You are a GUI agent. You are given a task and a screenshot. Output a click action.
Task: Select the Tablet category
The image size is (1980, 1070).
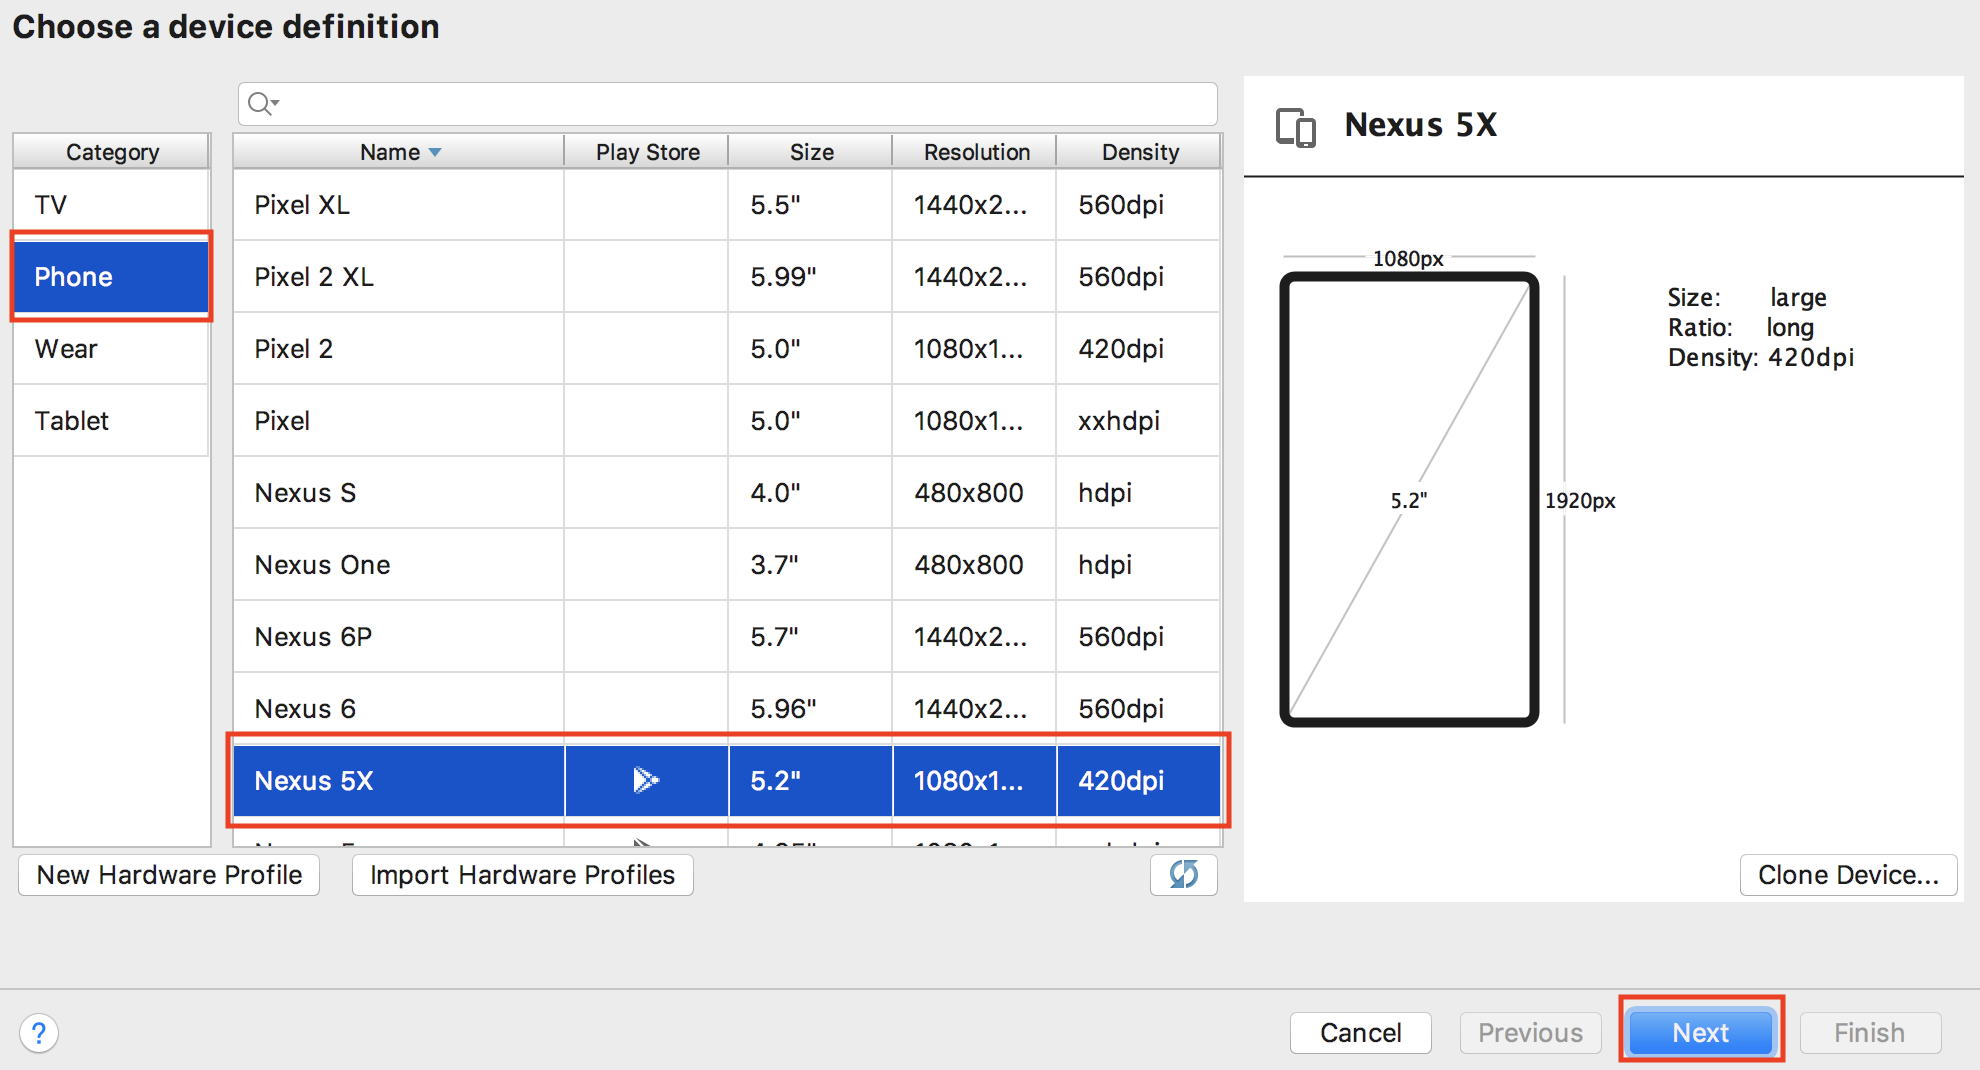click(x=111, y=421)
